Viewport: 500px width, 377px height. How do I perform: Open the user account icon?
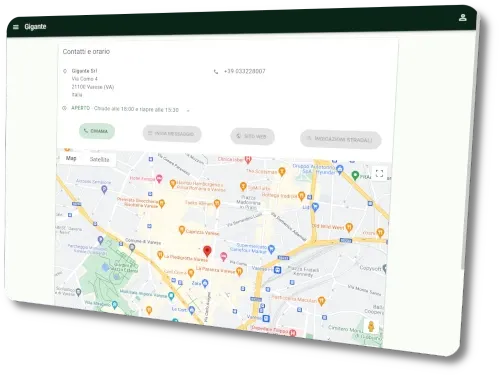(462, 17)
